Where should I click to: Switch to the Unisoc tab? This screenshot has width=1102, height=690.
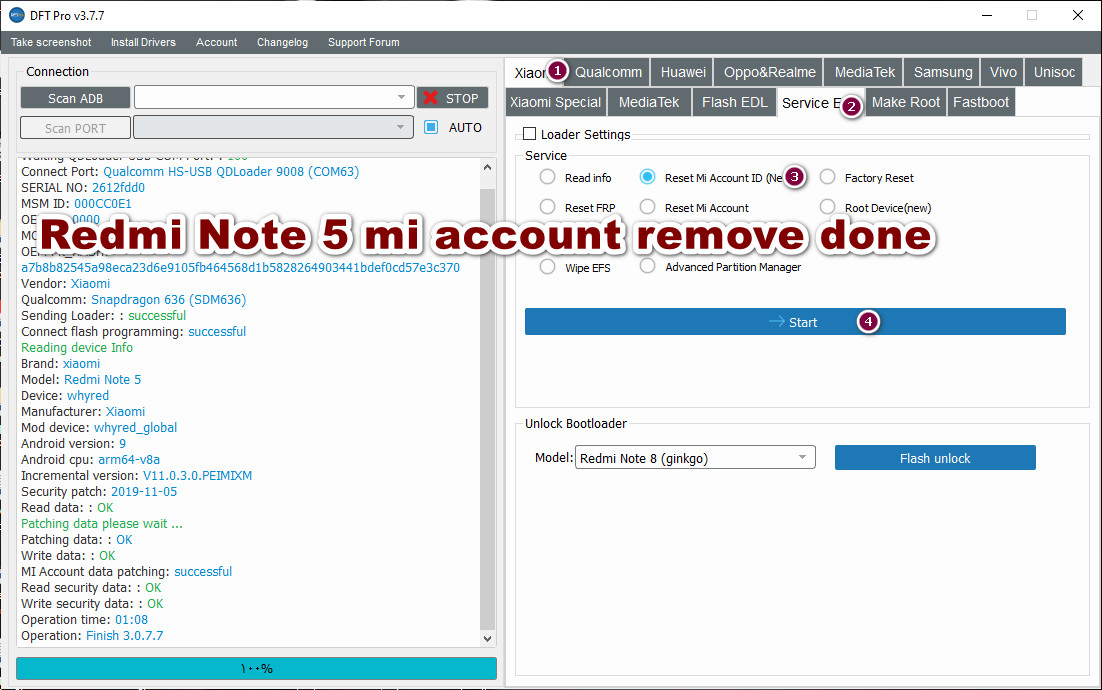tap(1054, 72)
